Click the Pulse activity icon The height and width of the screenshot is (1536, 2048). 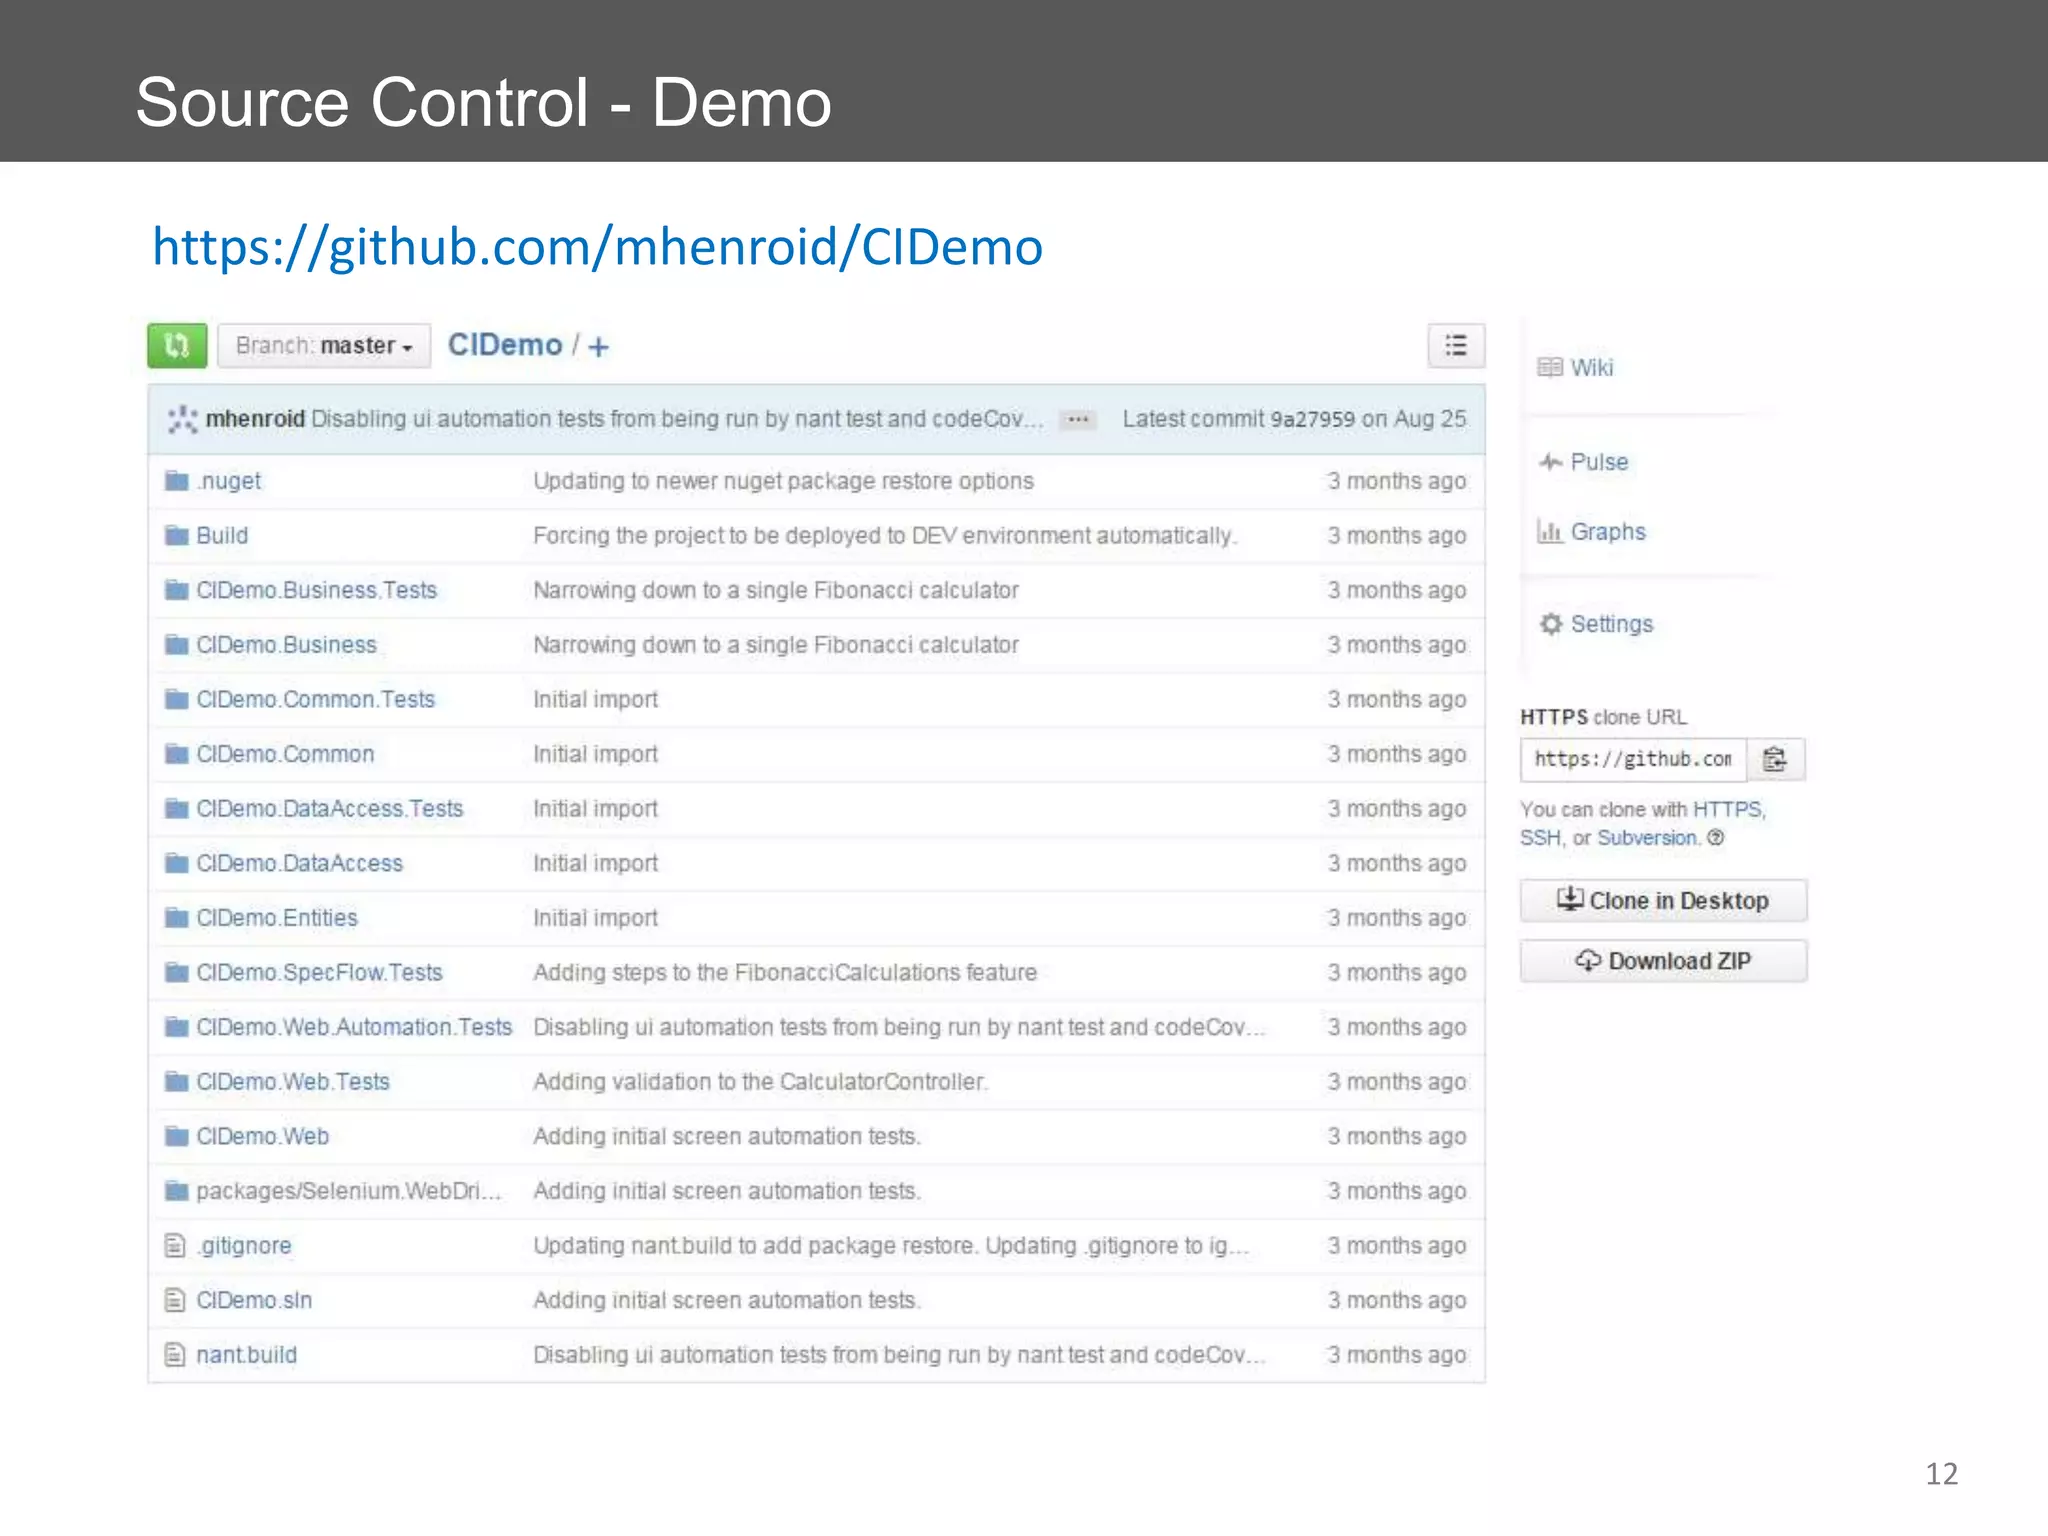pyautogui.click(x=1550, y=462)
